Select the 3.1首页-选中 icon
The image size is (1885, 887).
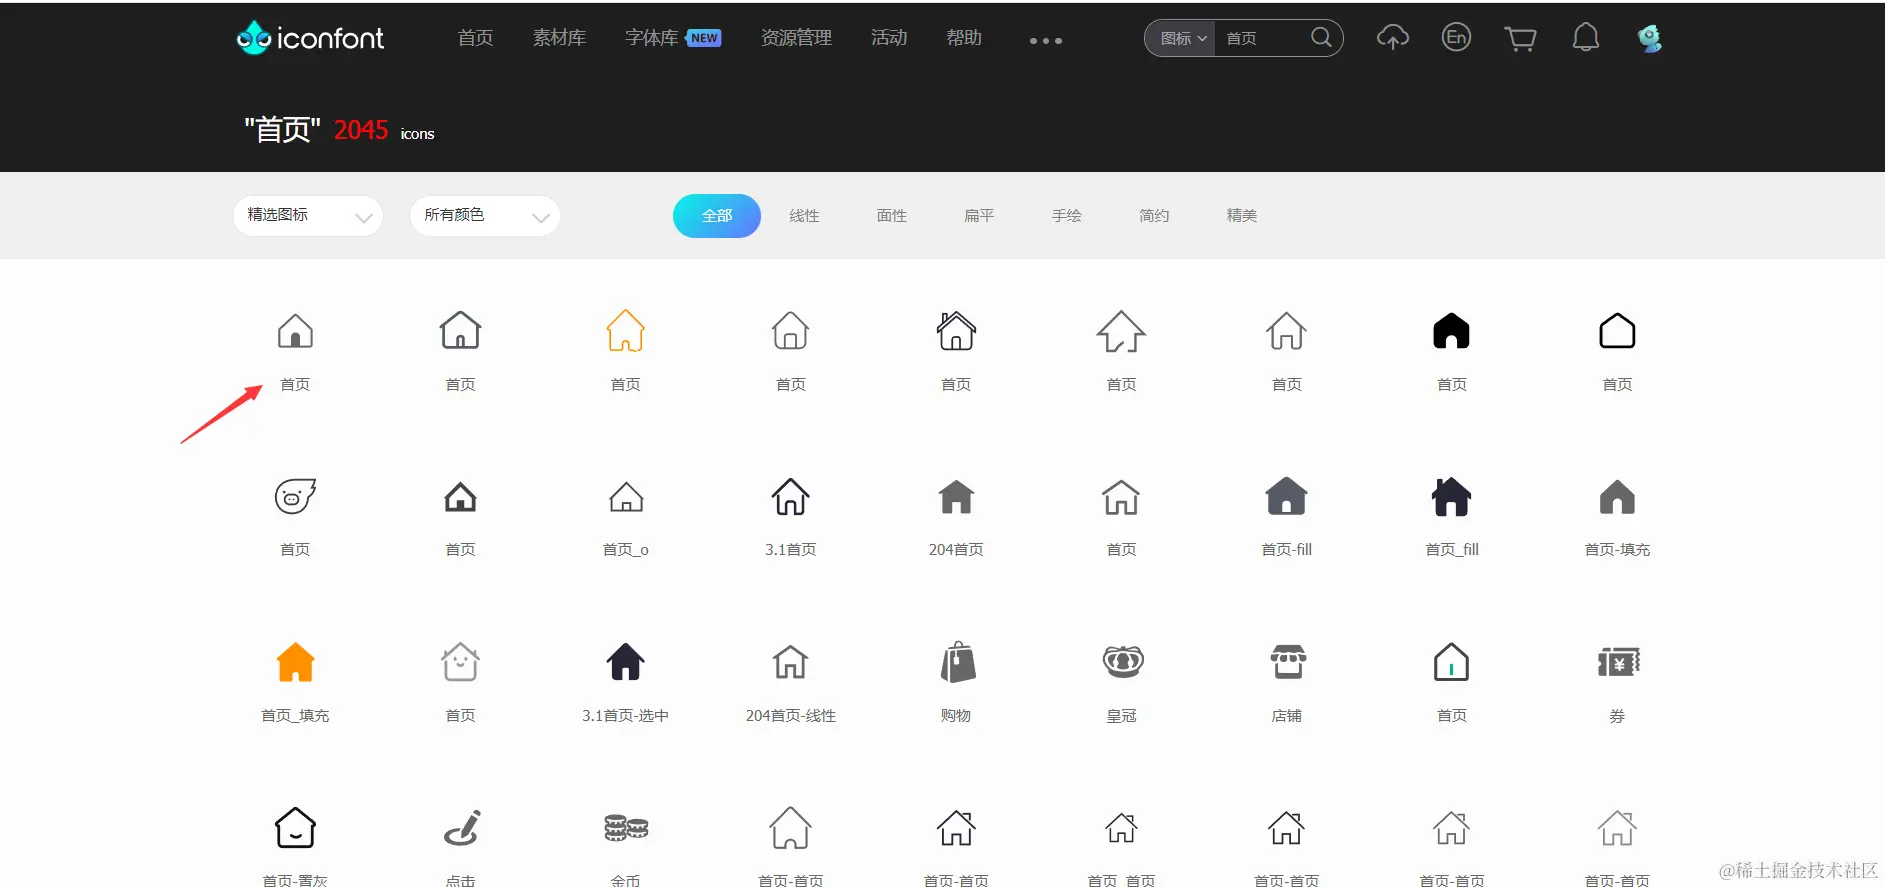(626, 662)
